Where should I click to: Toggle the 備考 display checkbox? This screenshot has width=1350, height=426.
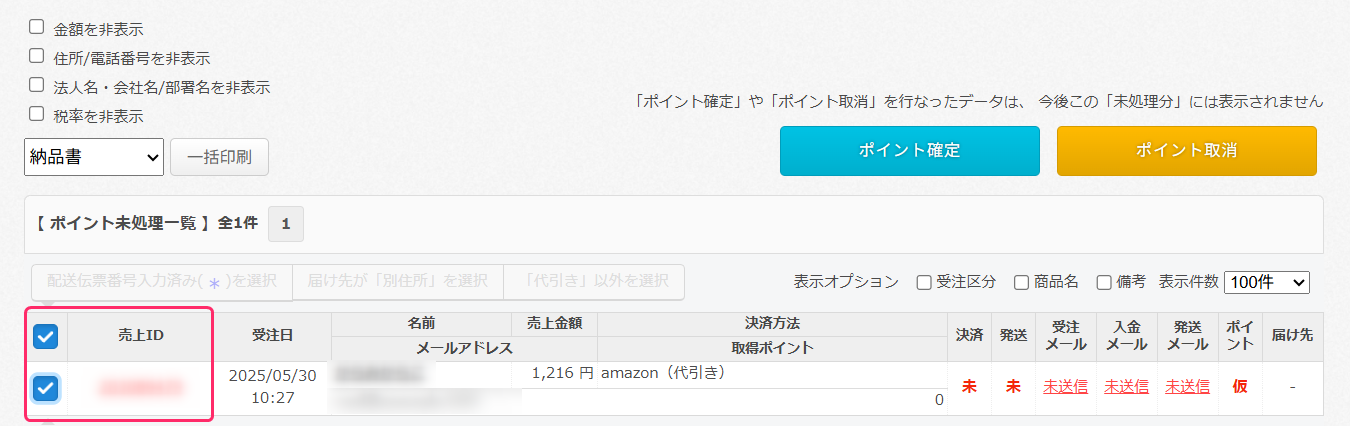pos(1104,283)
